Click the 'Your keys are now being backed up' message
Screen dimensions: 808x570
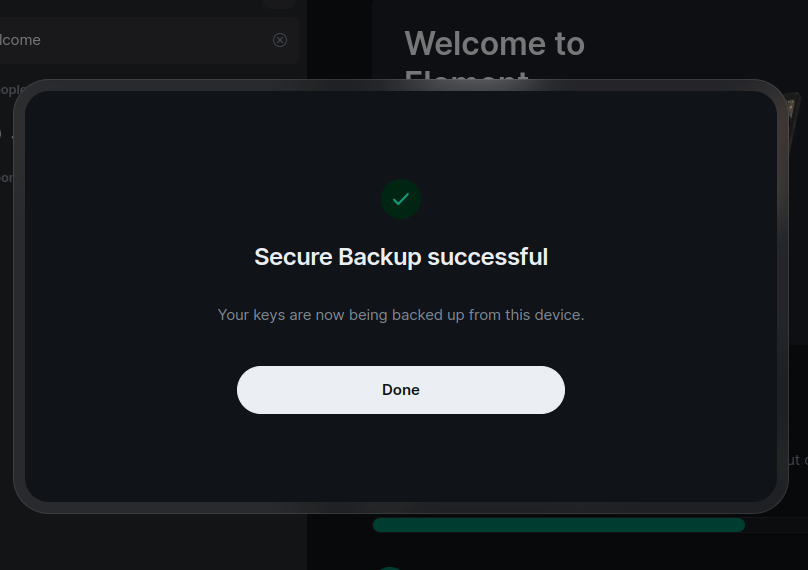tap(401, 315)
